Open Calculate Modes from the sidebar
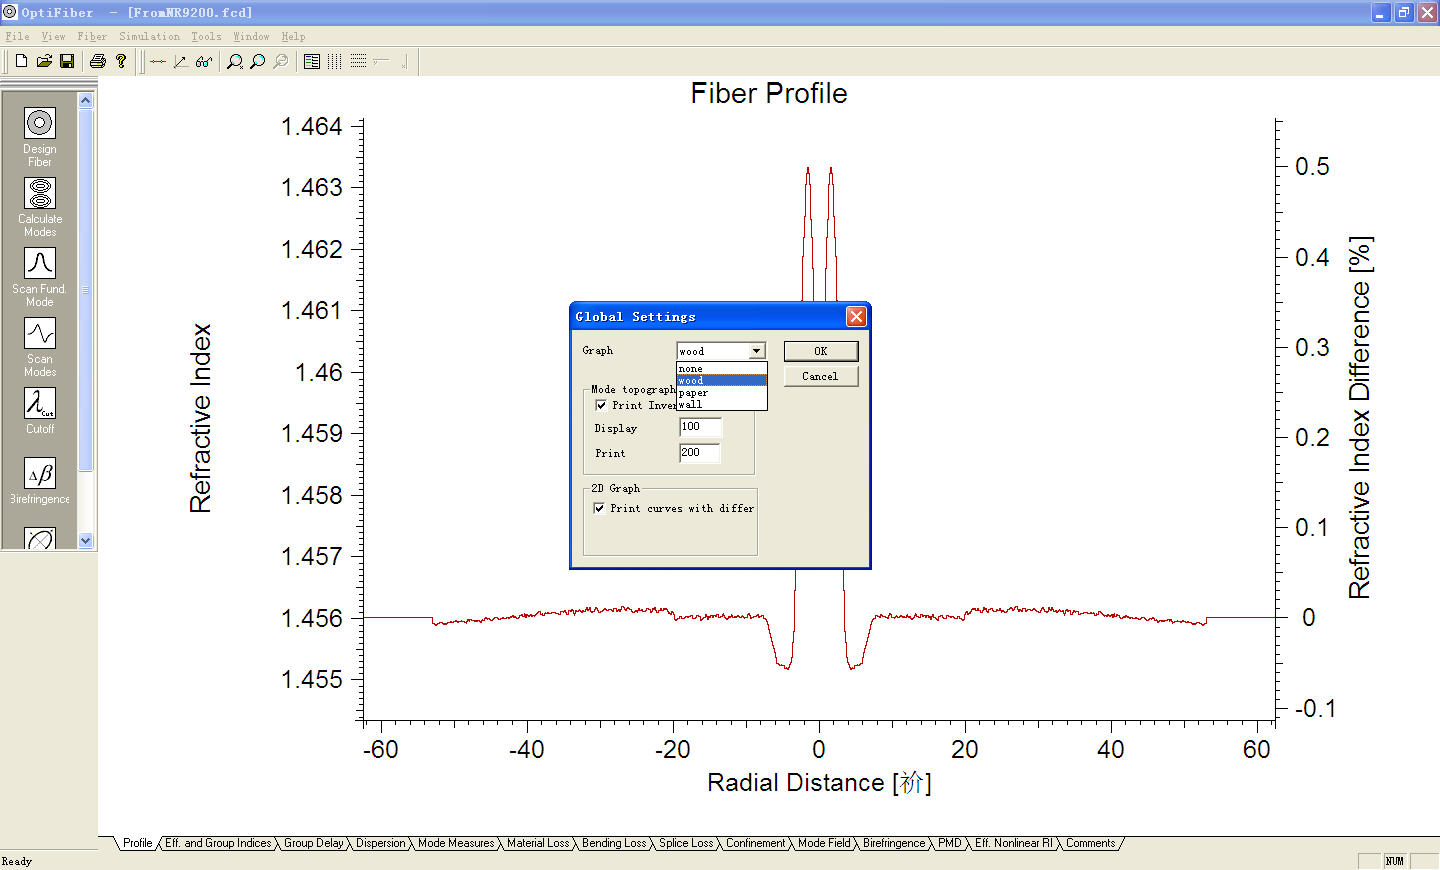 [x=40, y=193]
